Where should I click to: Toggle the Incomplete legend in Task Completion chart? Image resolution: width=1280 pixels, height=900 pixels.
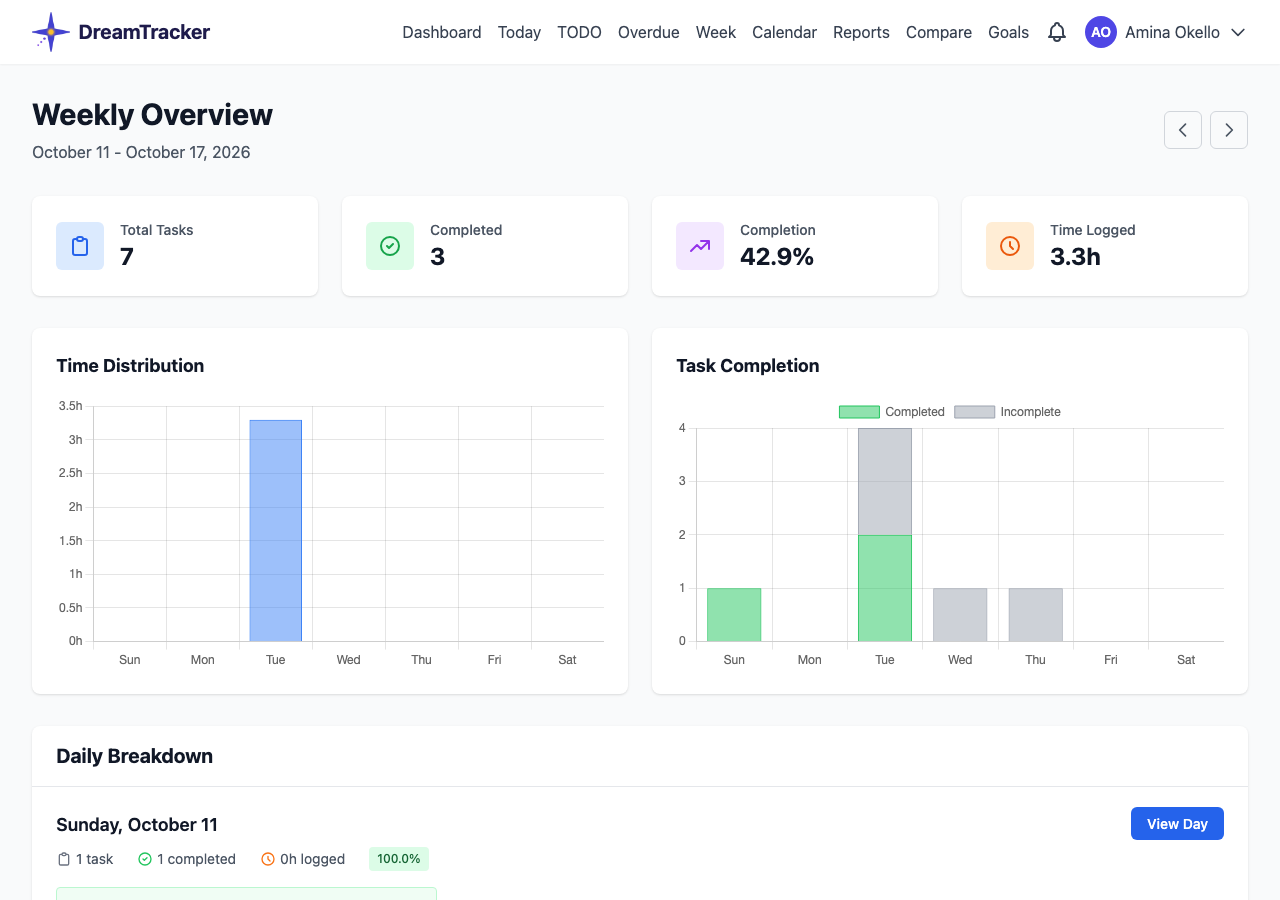(1007, 412)
